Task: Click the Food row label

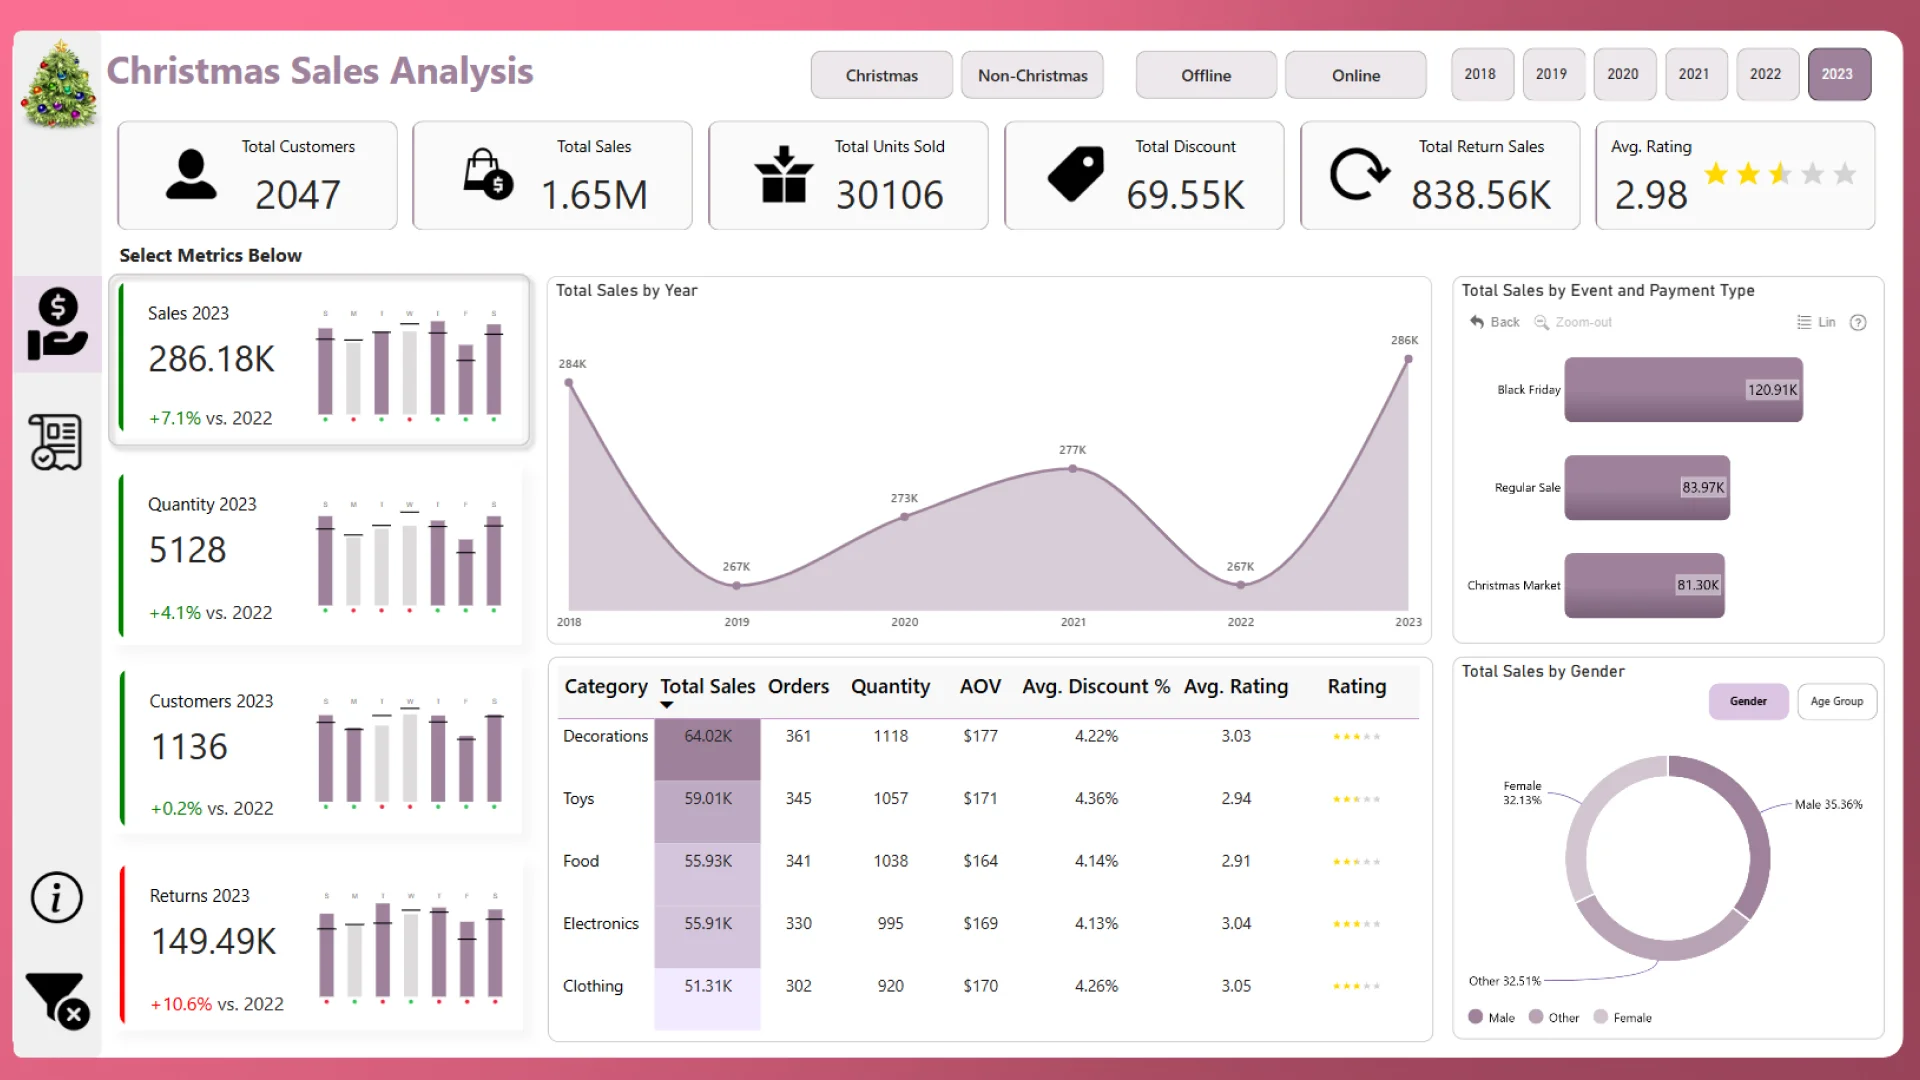Action: 581,860
